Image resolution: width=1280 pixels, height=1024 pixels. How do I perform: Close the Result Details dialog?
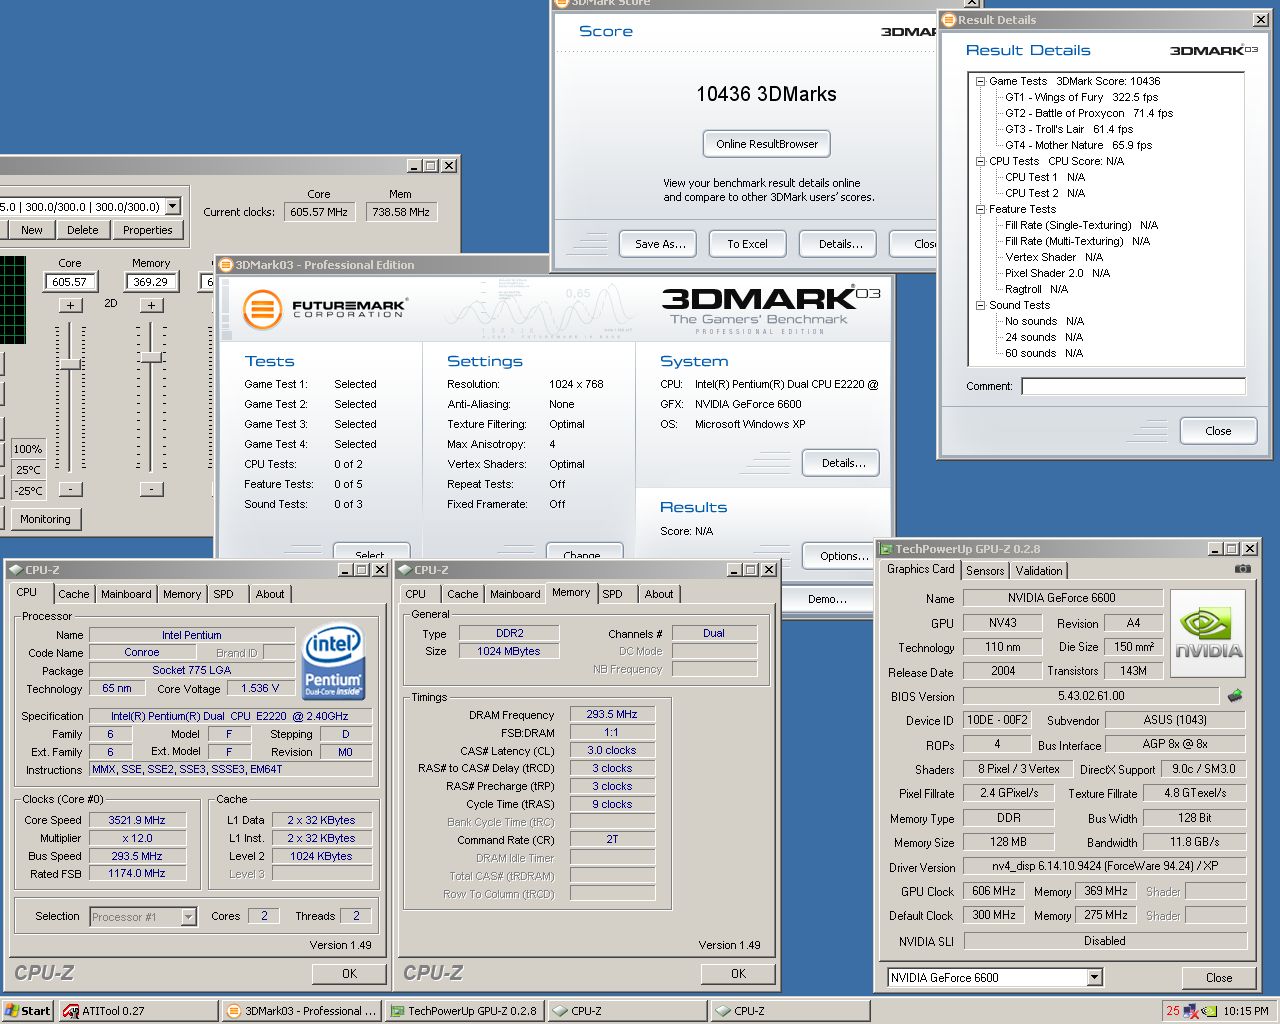(x=1218, y=431)
